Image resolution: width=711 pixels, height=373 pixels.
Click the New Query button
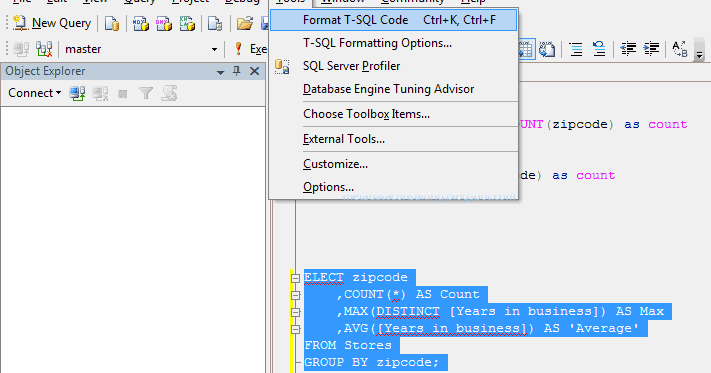click(52, 23)
